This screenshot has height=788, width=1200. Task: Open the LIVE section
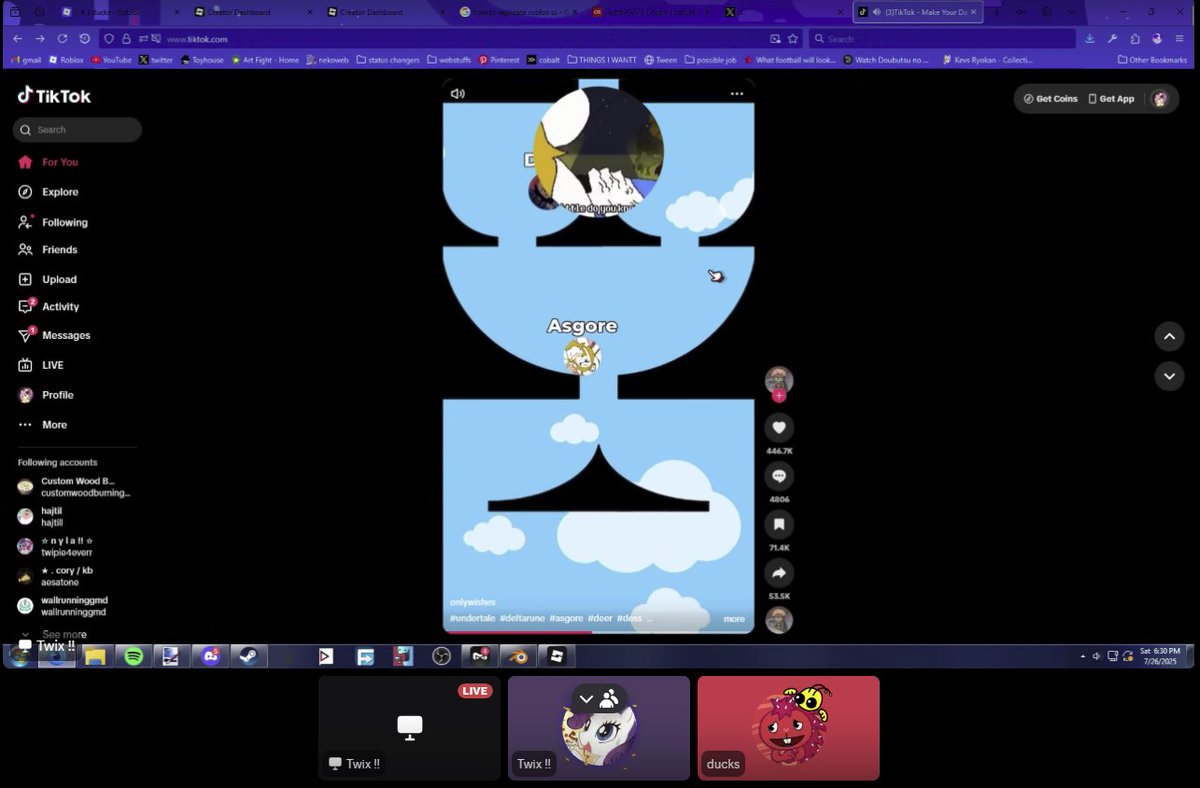(41, 366)
